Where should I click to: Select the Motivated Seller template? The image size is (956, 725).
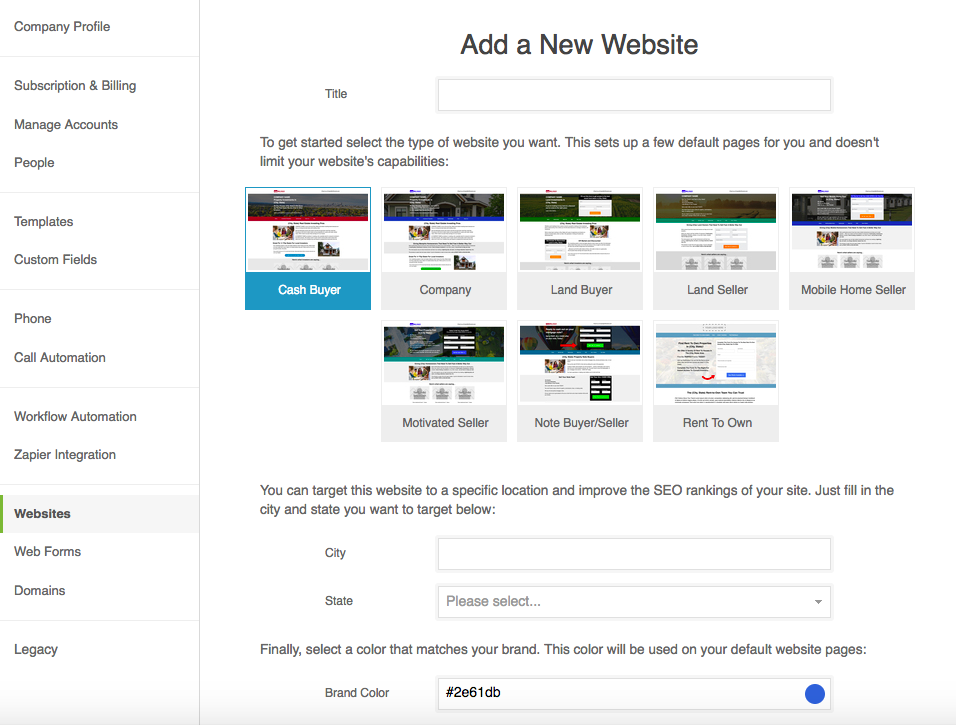(x=445, y=381)
